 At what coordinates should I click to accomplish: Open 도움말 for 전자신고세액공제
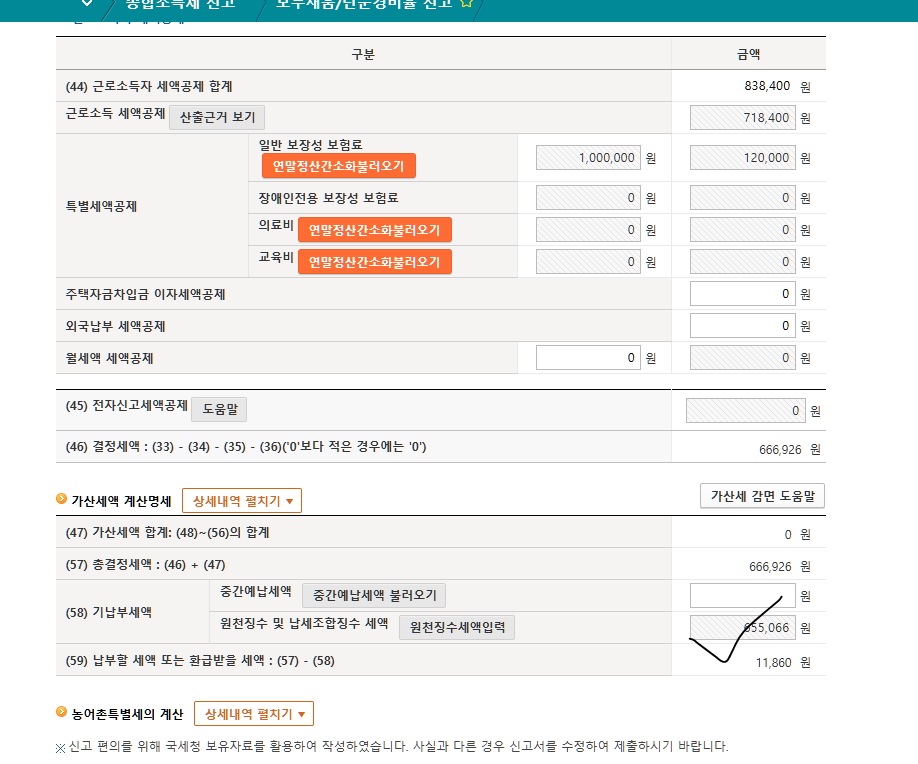pos(218,409)
